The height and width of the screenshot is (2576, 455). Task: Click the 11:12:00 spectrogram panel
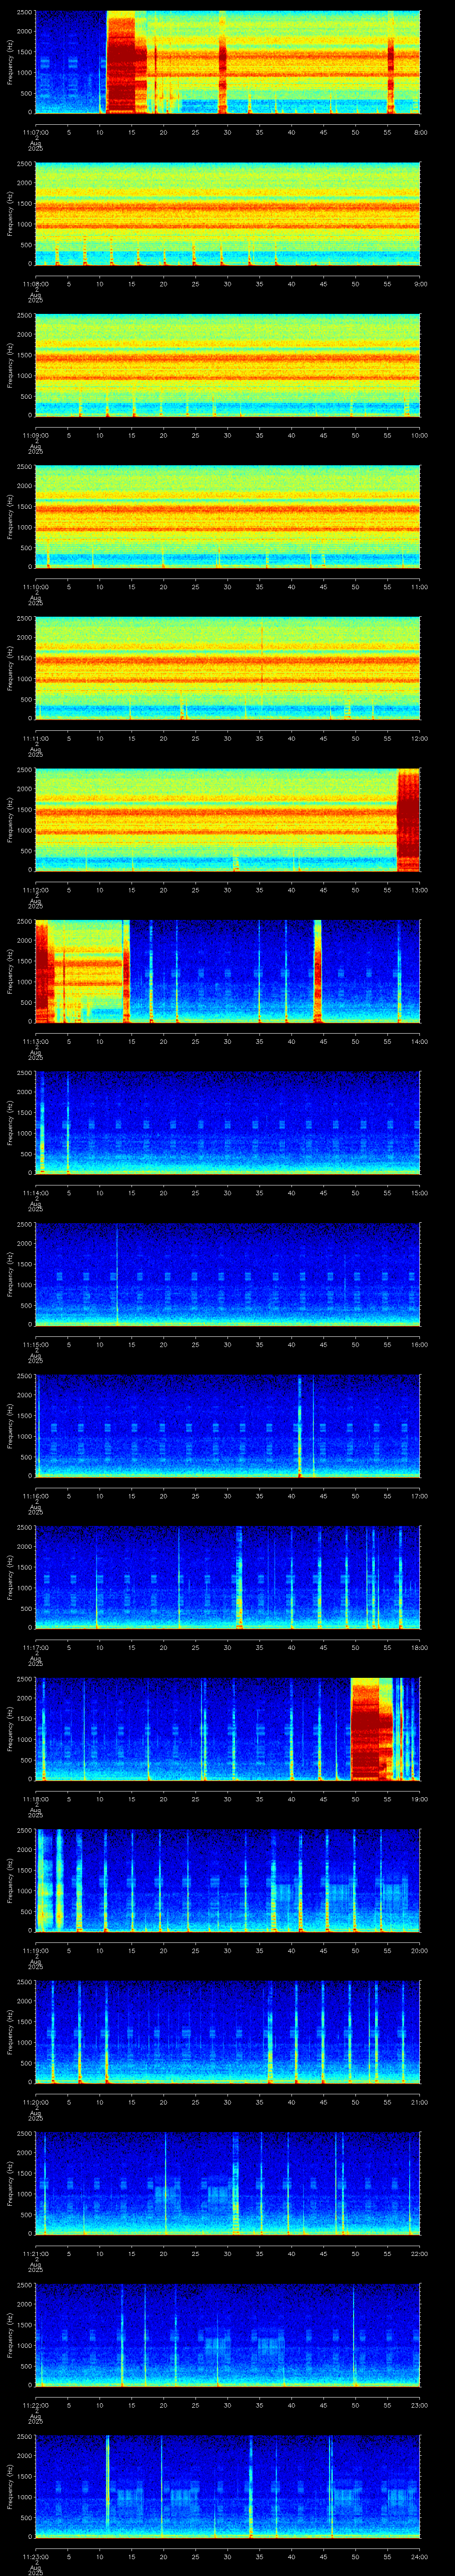click(x=228, y=820)
